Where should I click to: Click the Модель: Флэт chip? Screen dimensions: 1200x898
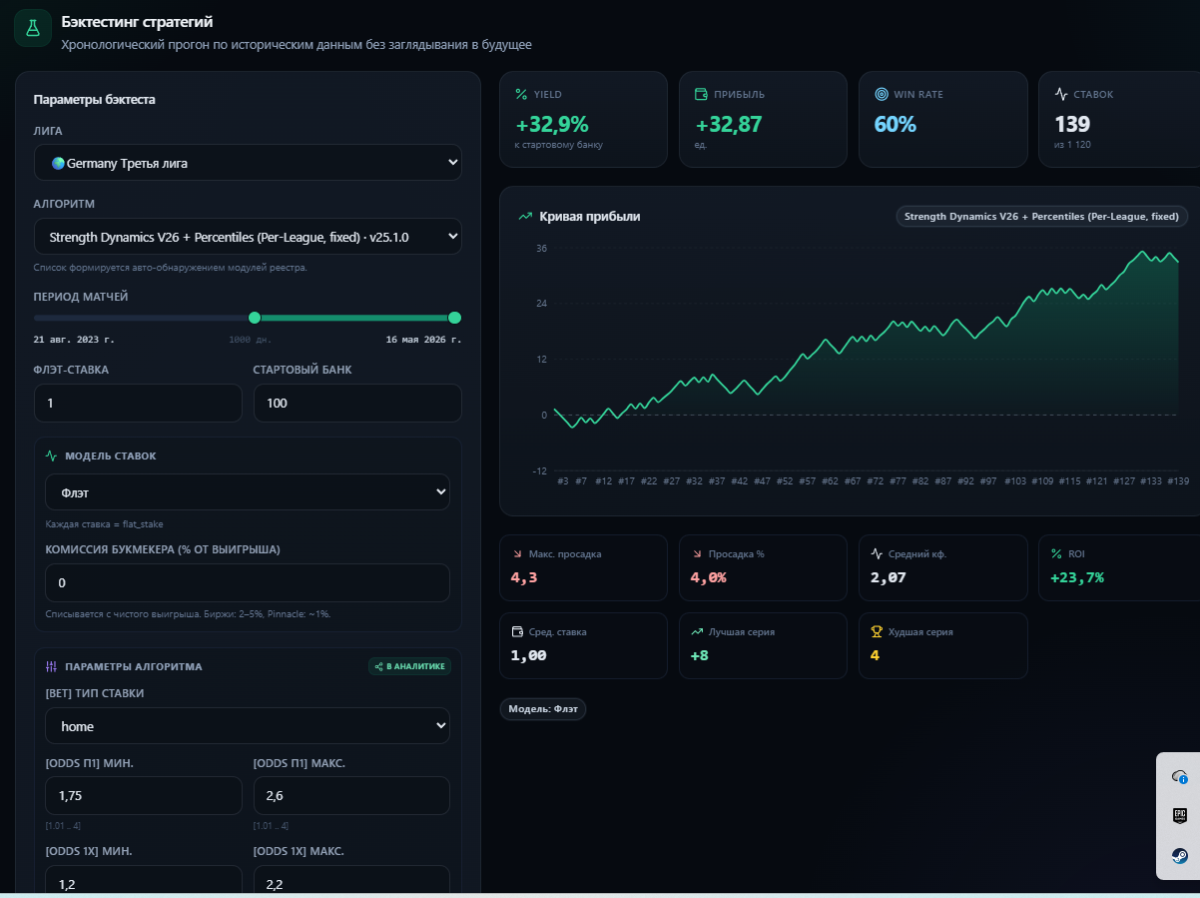[x=543, y=709]
